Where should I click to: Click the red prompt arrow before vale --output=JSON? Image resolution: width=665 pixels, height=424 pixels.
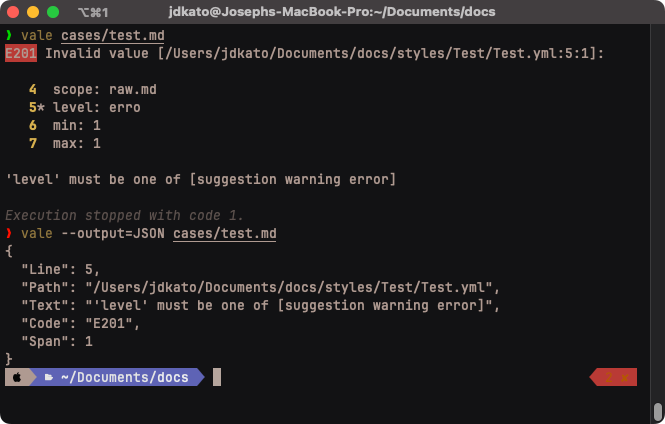(9, 233)
